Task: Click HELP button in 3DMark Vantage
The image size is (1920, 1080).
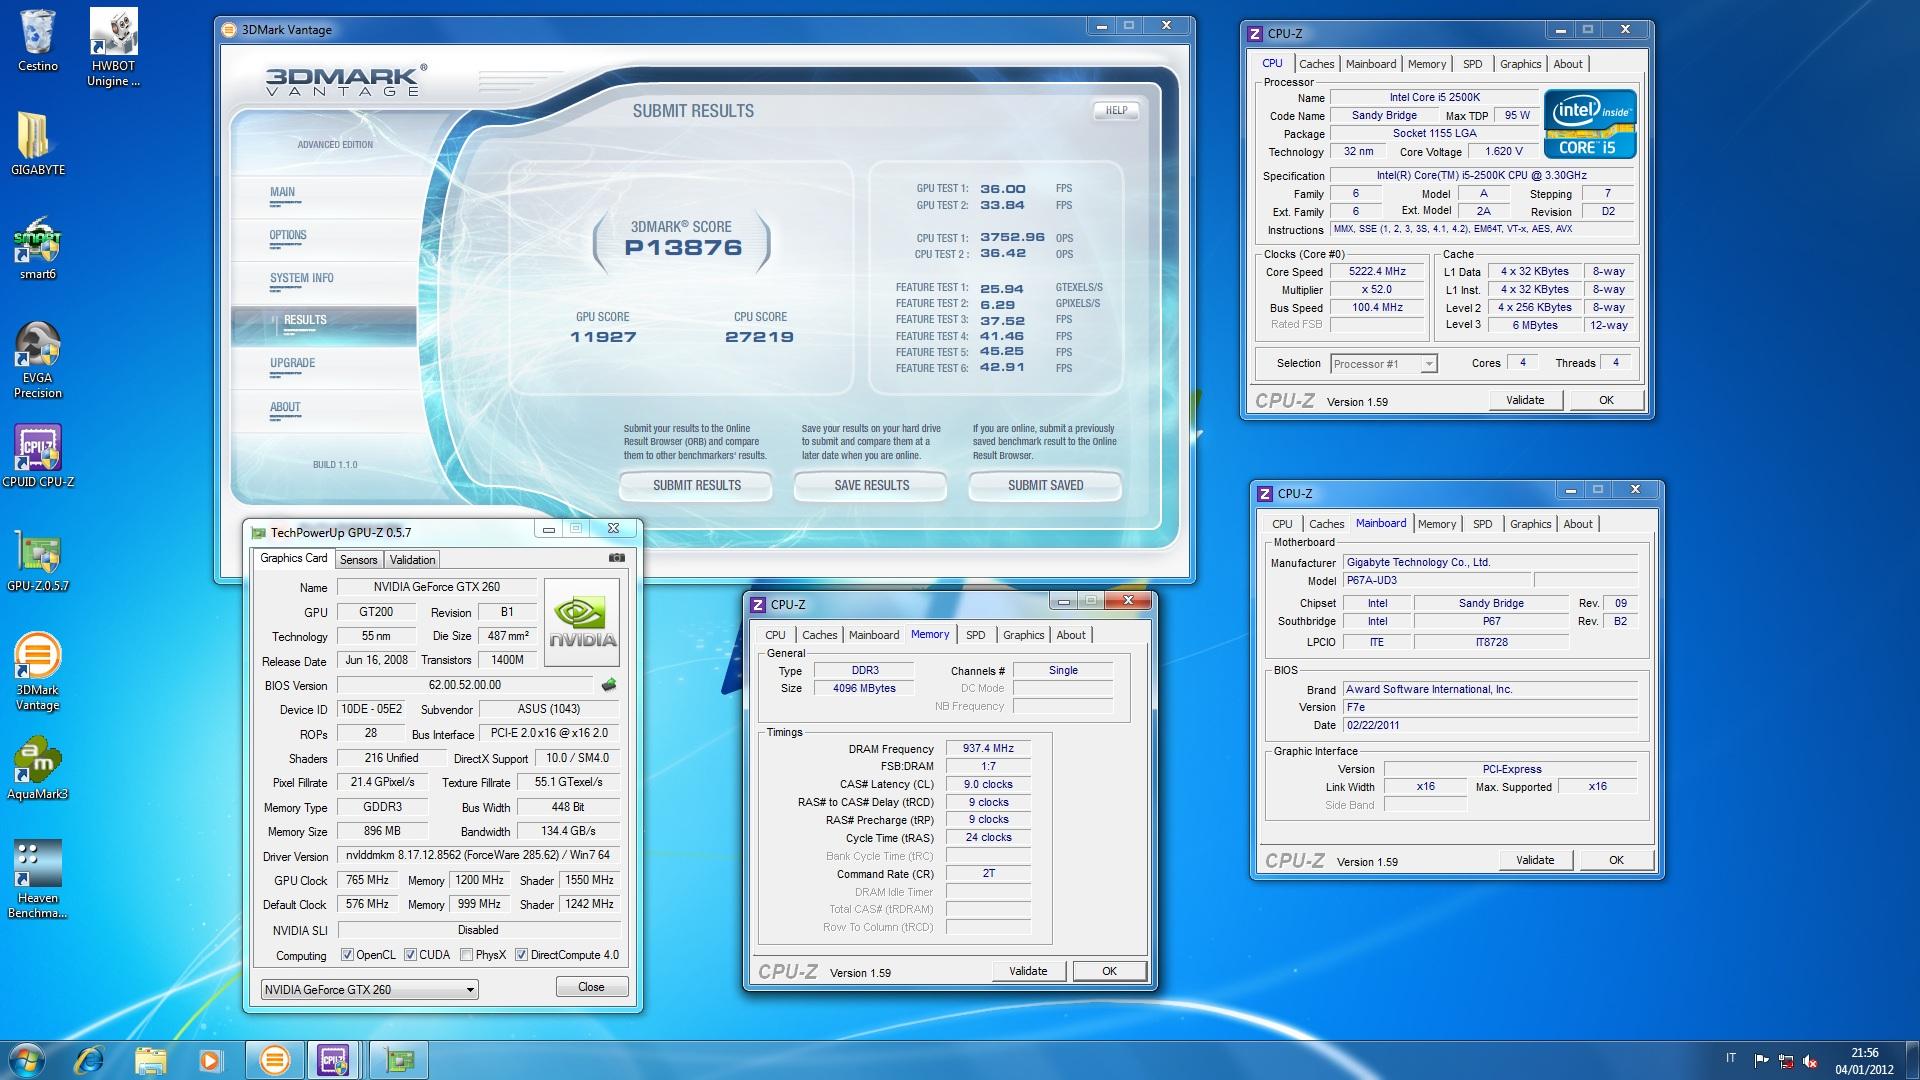Action: [1116, 111]
